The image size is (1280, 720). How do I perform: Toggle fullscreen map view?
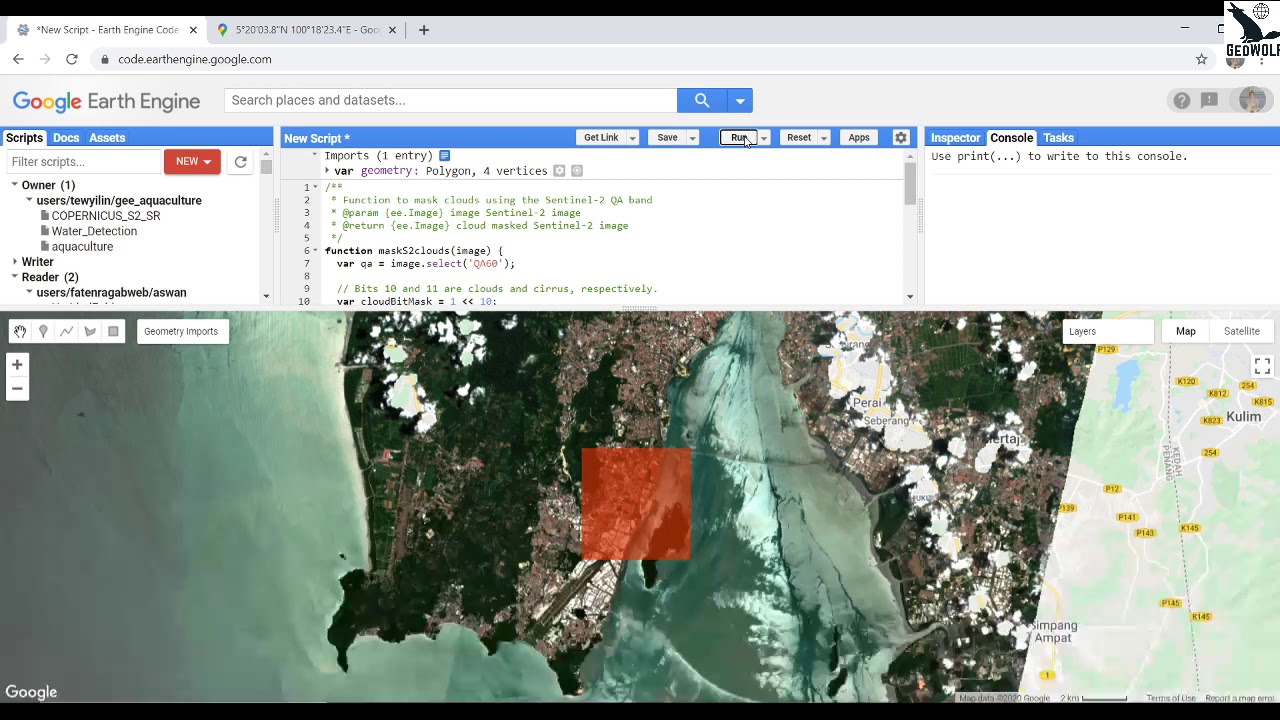pos(1262,367)
